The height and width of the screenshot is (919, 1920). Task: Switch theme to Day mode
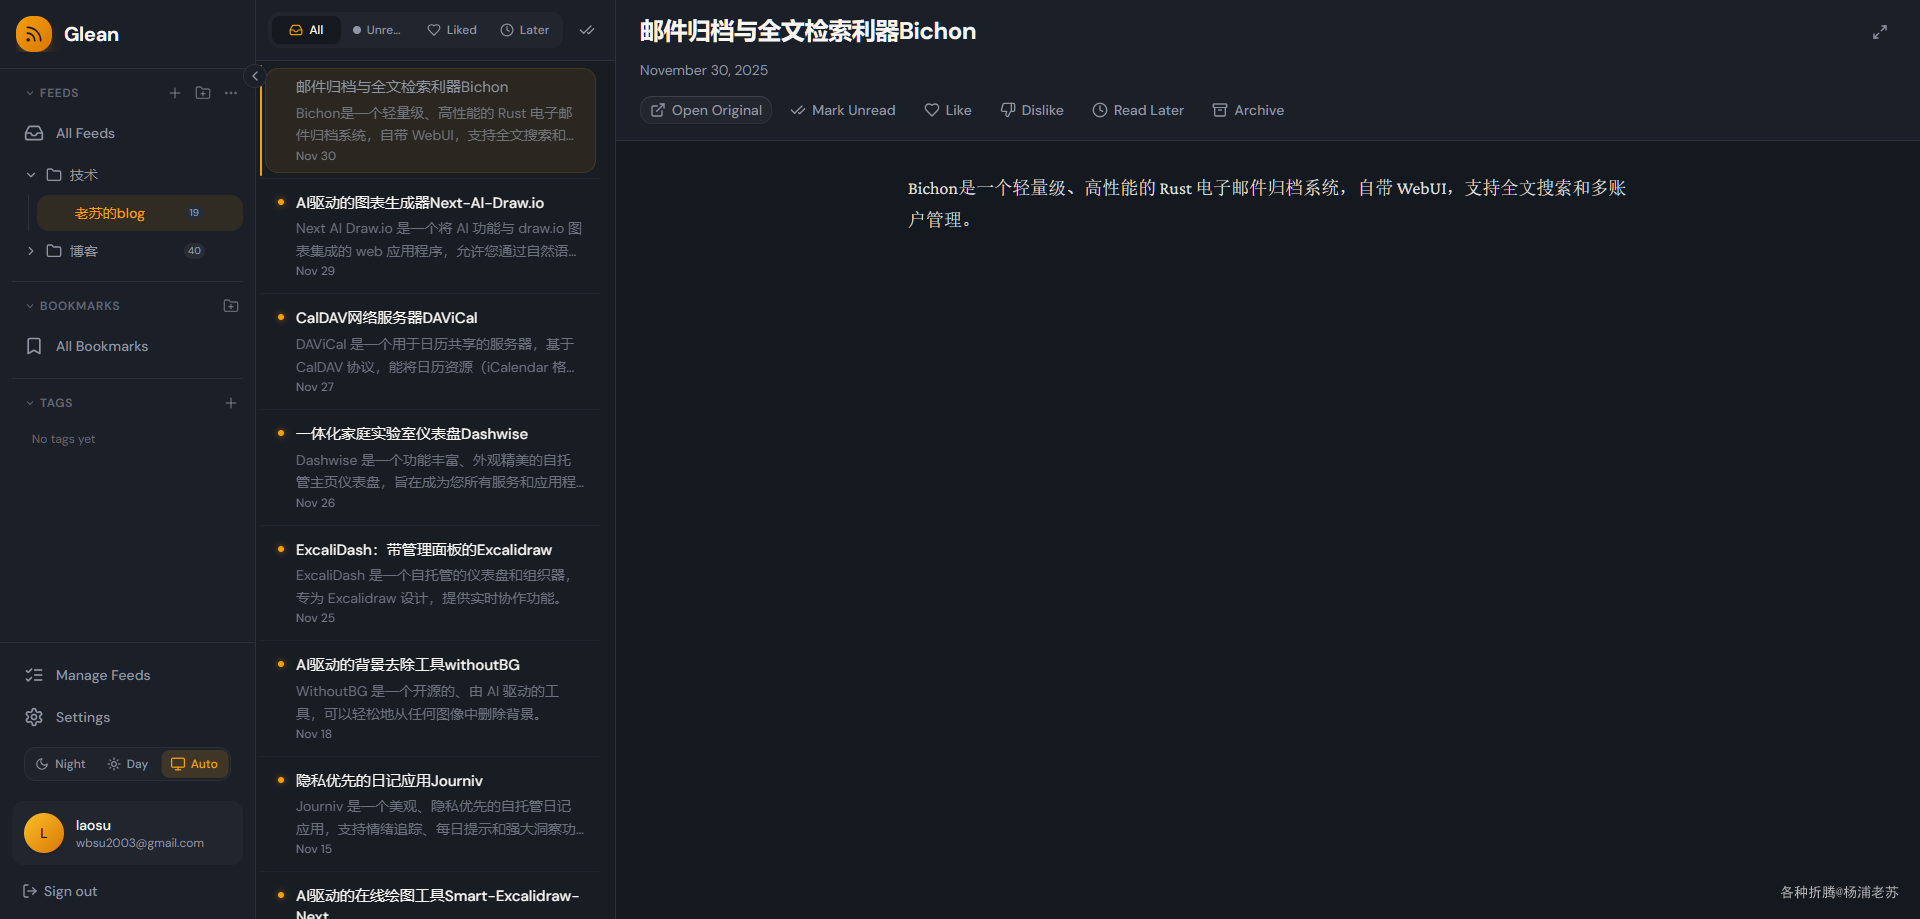click(128, 764)
